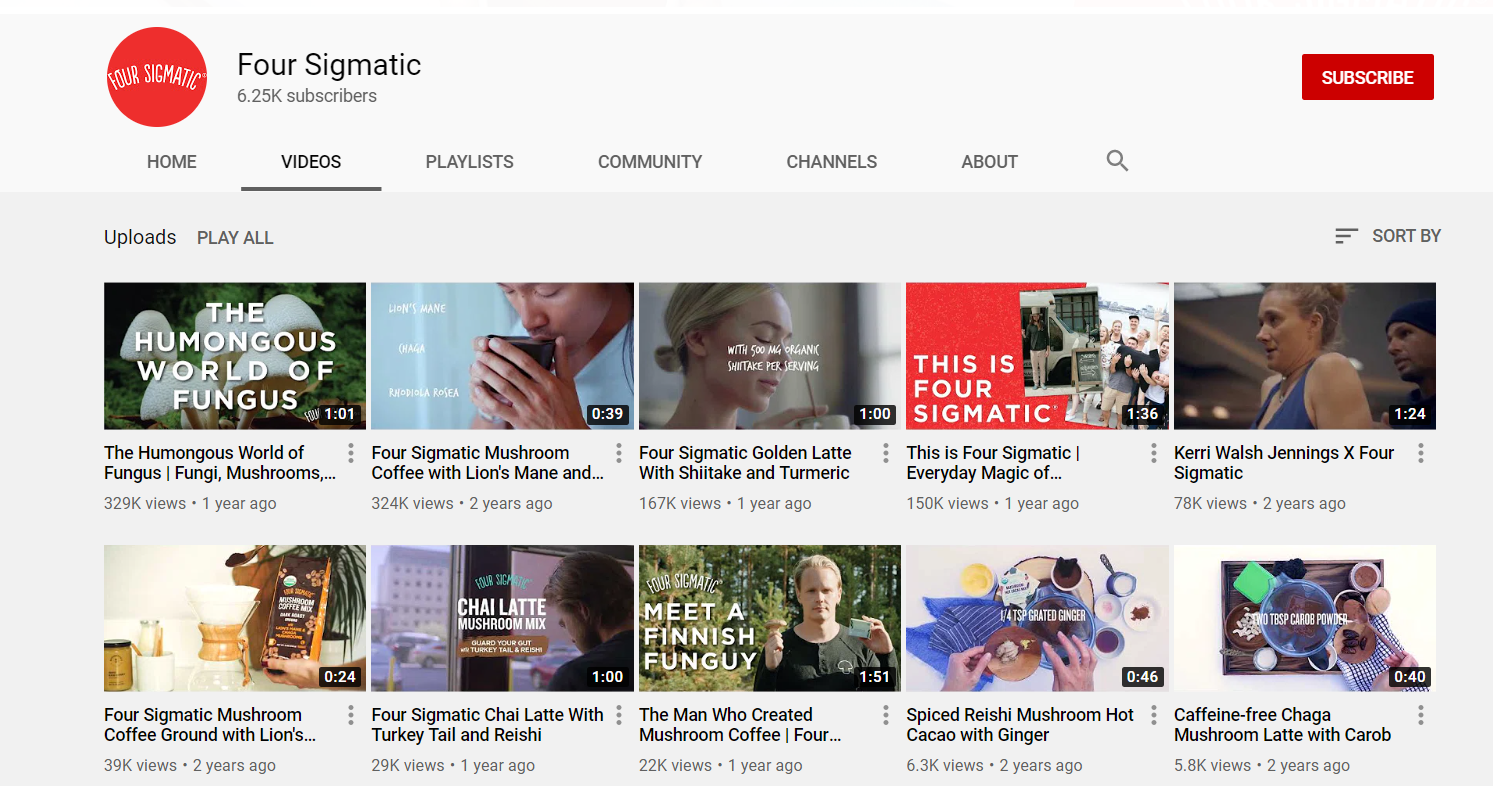Switch to the Playlists tab

469,162
